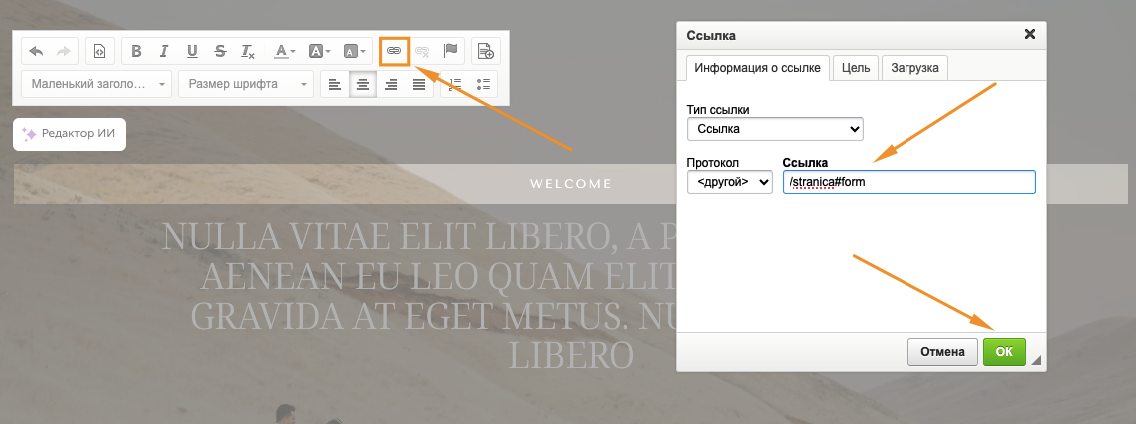This screenshot has height=424, width=1136.
Task: Click the remove formatting icon
Action: click(247, 51)
